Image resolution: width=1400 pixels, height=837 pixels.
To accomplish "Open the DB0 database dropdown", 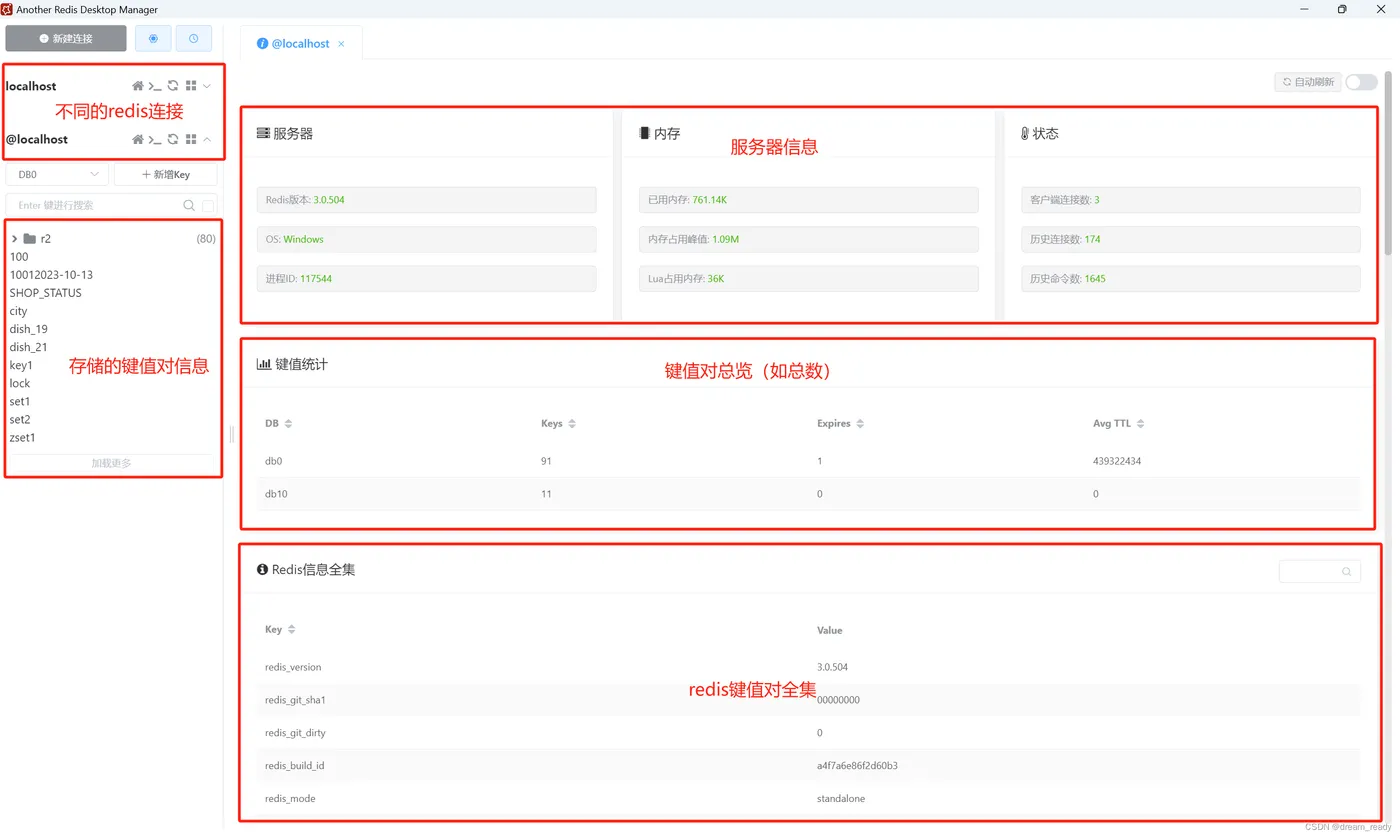I will point(57,174).
